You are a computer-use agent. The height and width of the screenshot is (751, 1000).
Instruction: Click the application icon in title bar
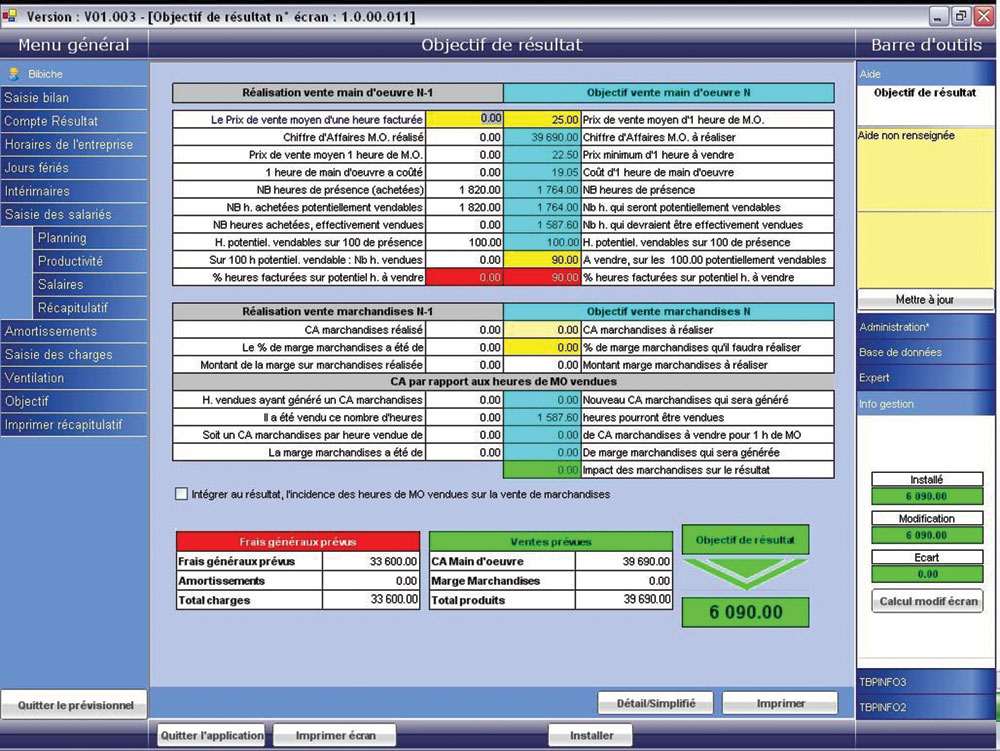click(11, 16)
